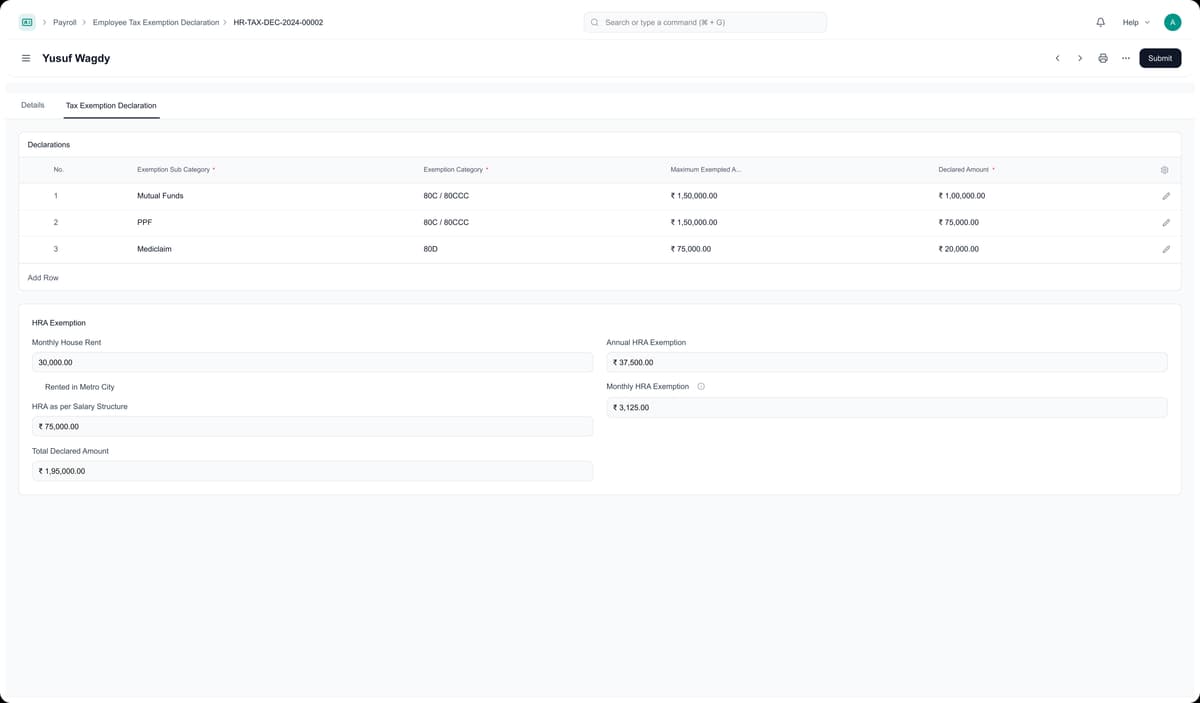Go to next document with right arrow
Screen dimensions: 1200x703
click(x=1080, y=58)
